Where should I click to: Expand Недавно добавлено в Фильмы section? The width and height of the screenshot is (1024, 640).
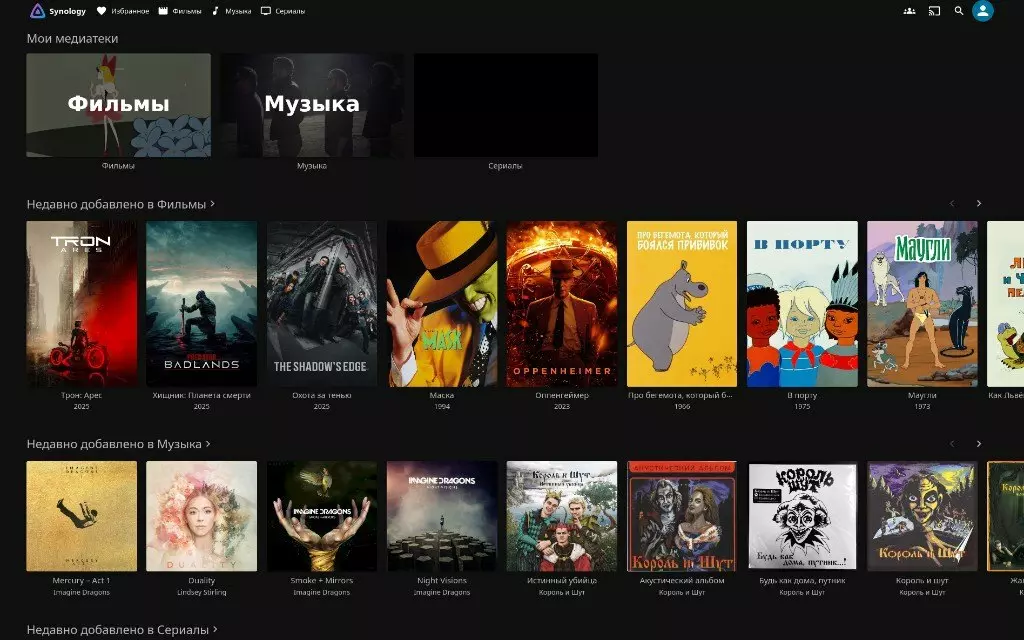tap(121, 204)
